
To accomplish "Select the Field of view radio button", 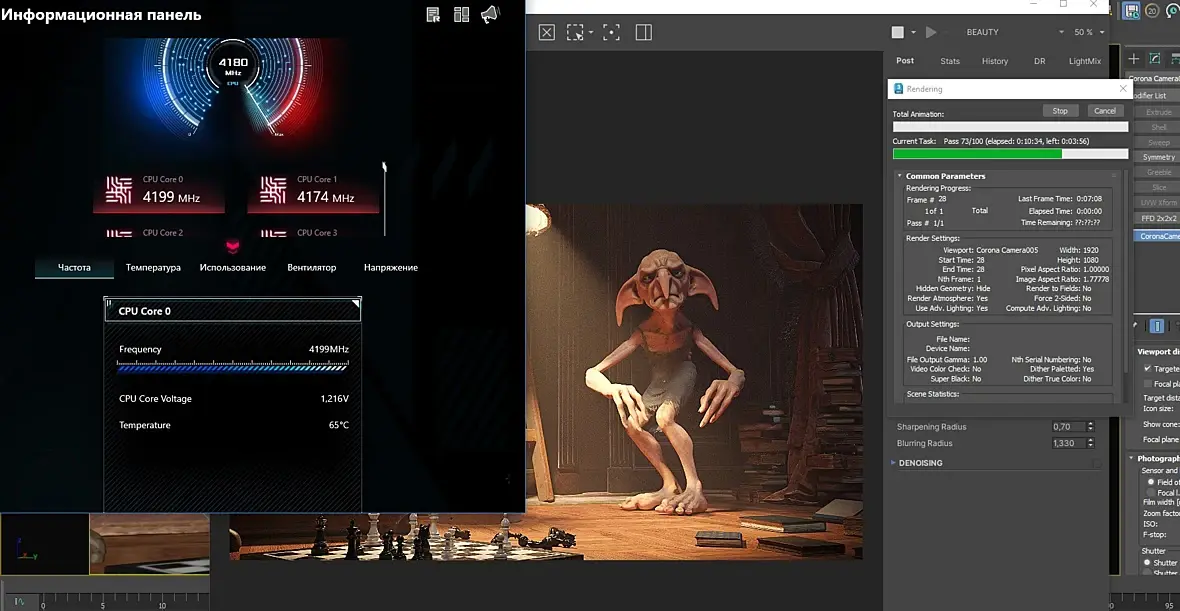I will coord(1151,482).
